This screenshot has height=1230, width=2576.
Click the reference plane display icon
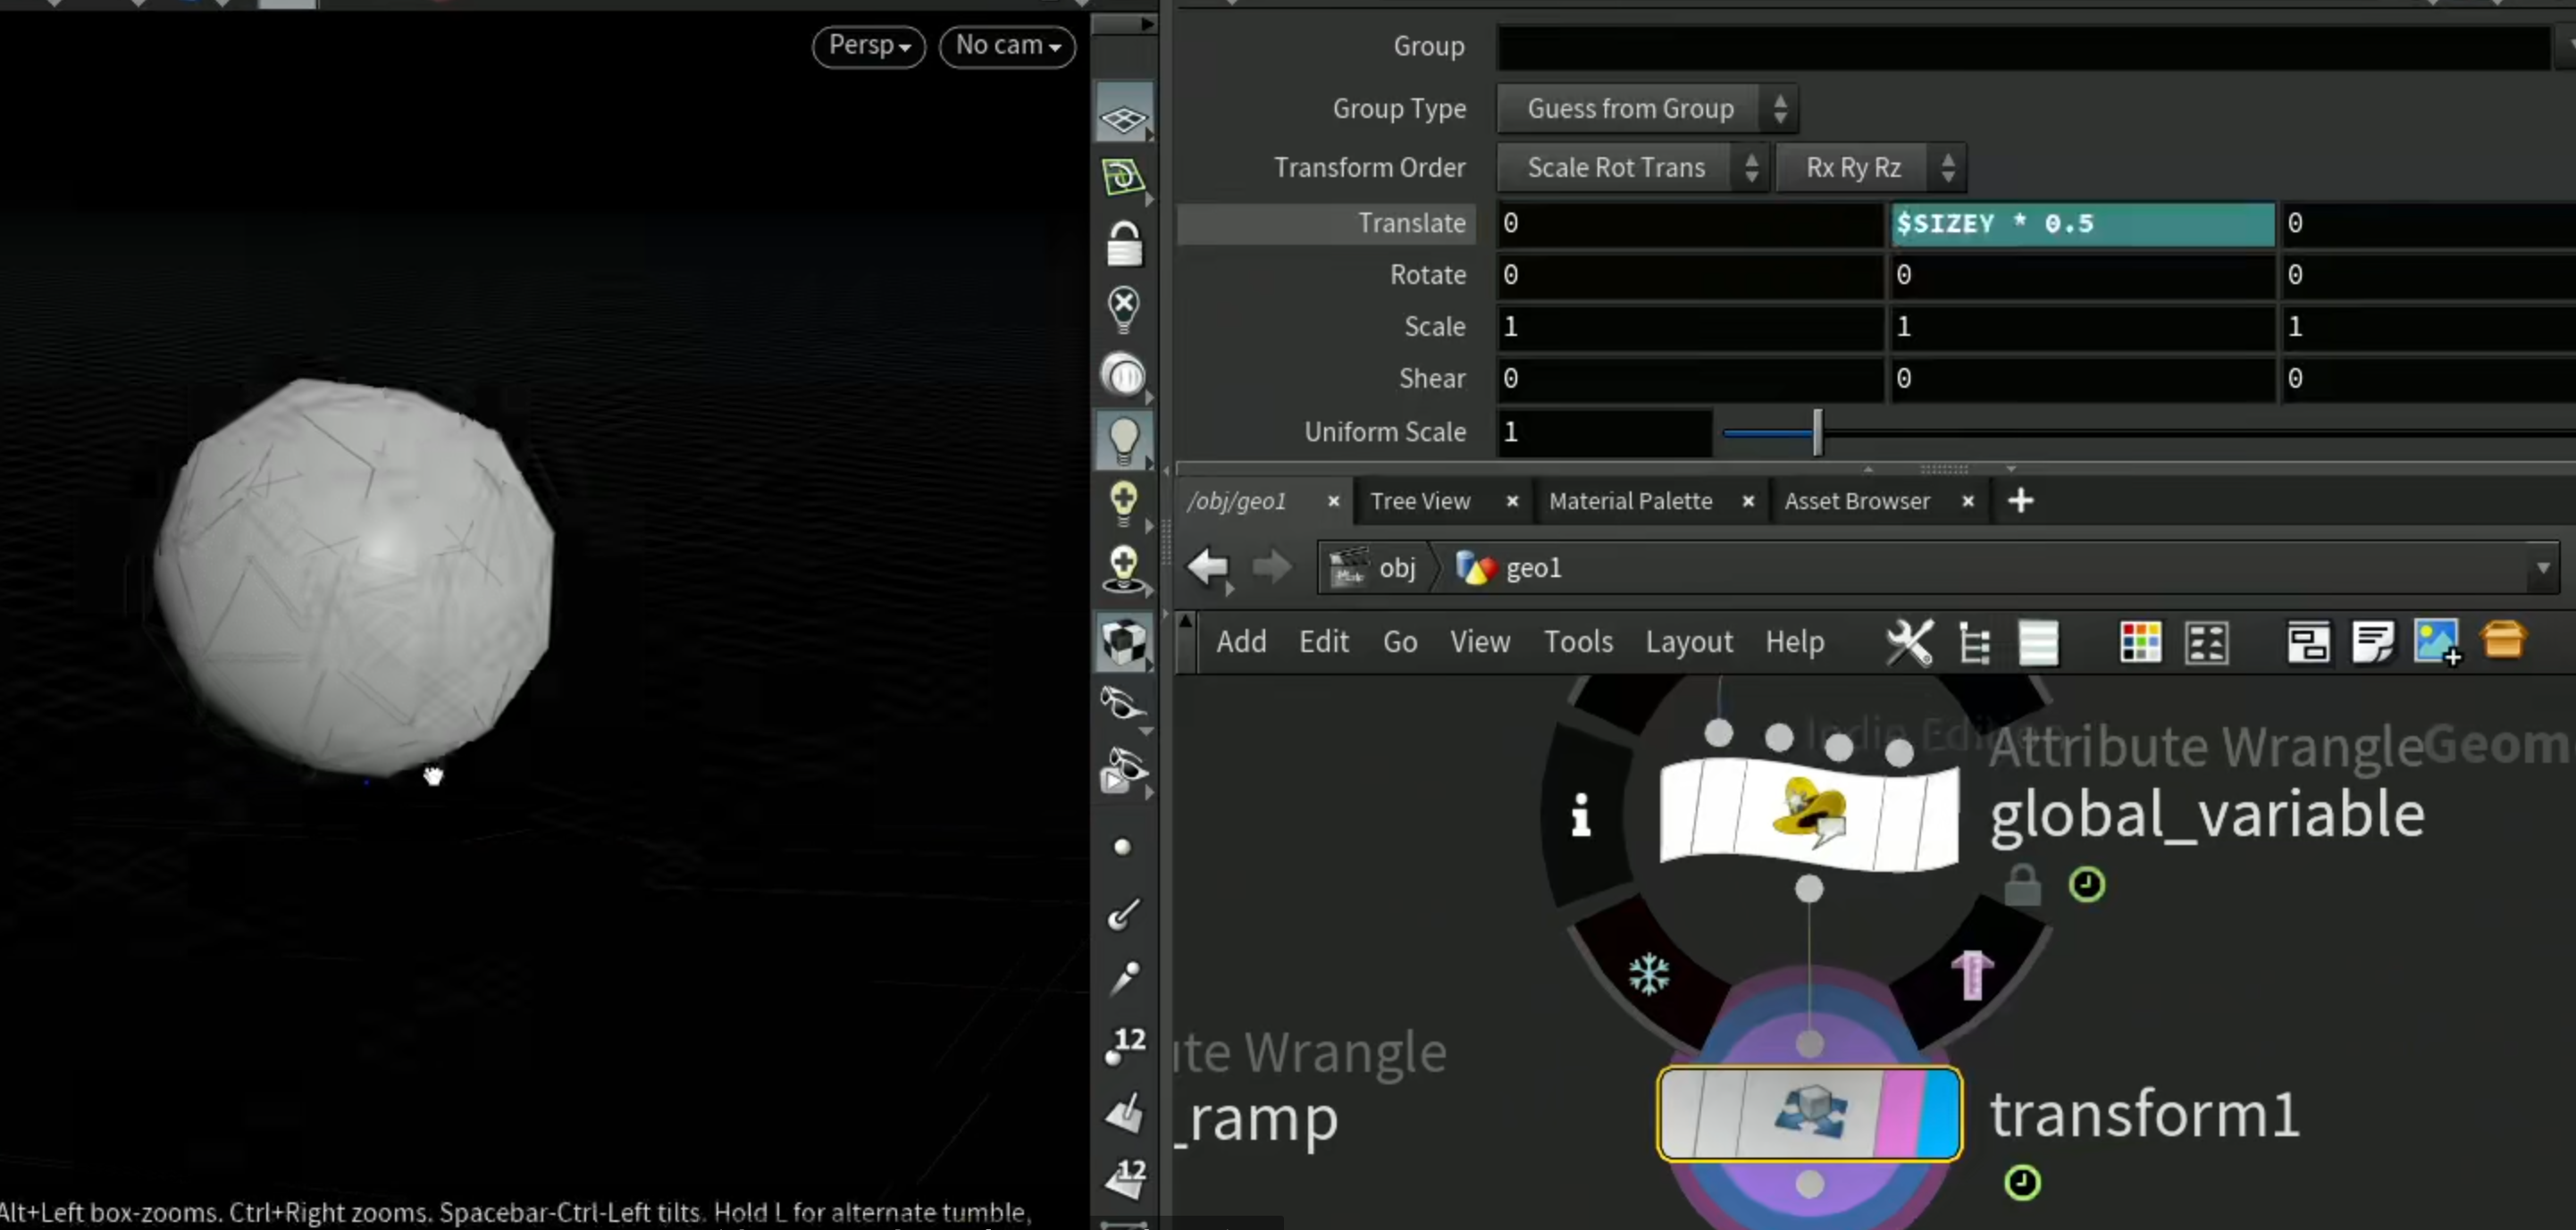pyautogui.click(x=1123, y=177)
